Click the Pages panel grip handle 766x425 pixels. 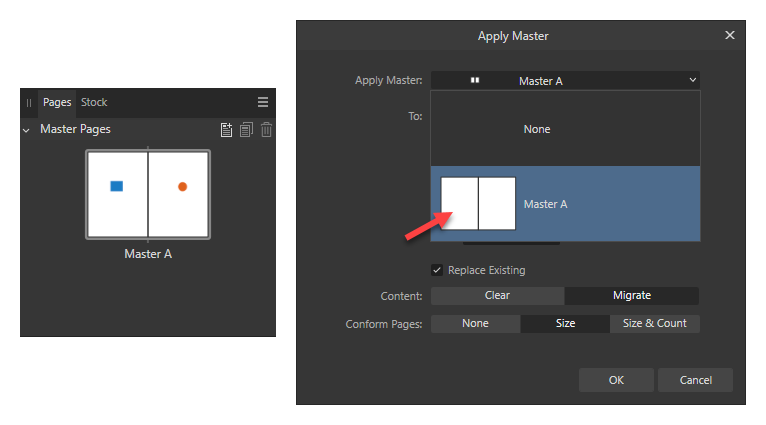click(29, 103)
